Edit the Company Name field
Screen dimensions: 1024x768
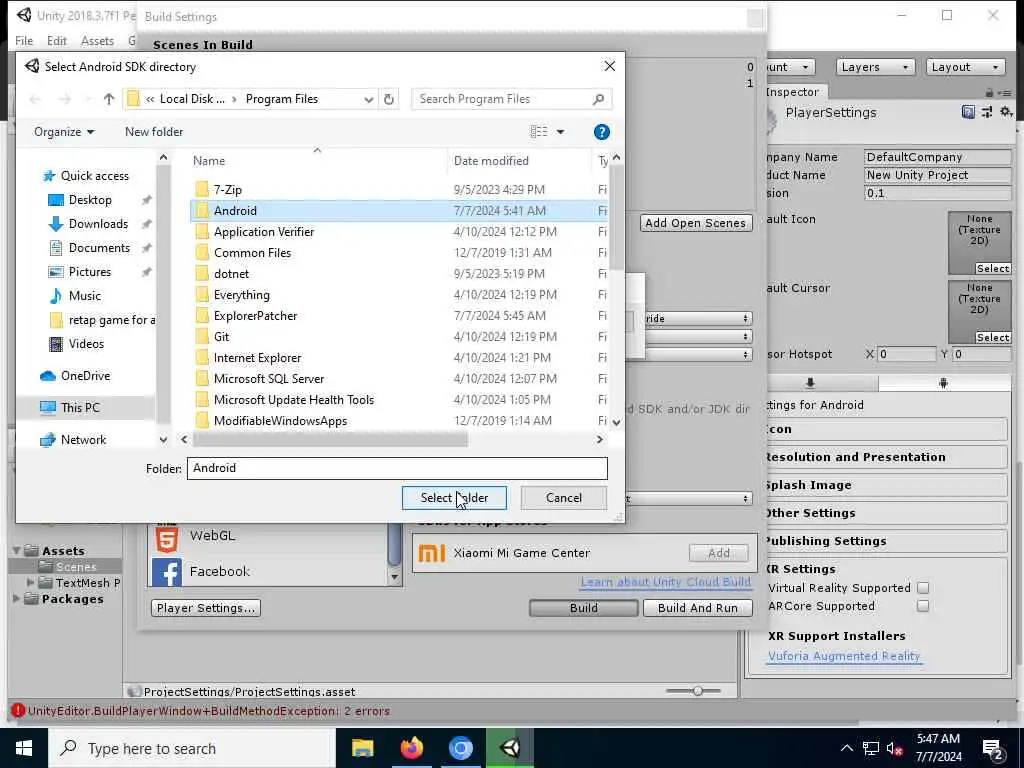938,157
